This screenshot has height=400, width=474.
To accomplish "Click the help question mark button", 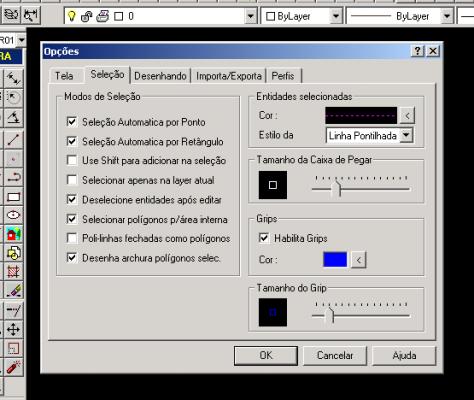I will (x=418, y=51).
